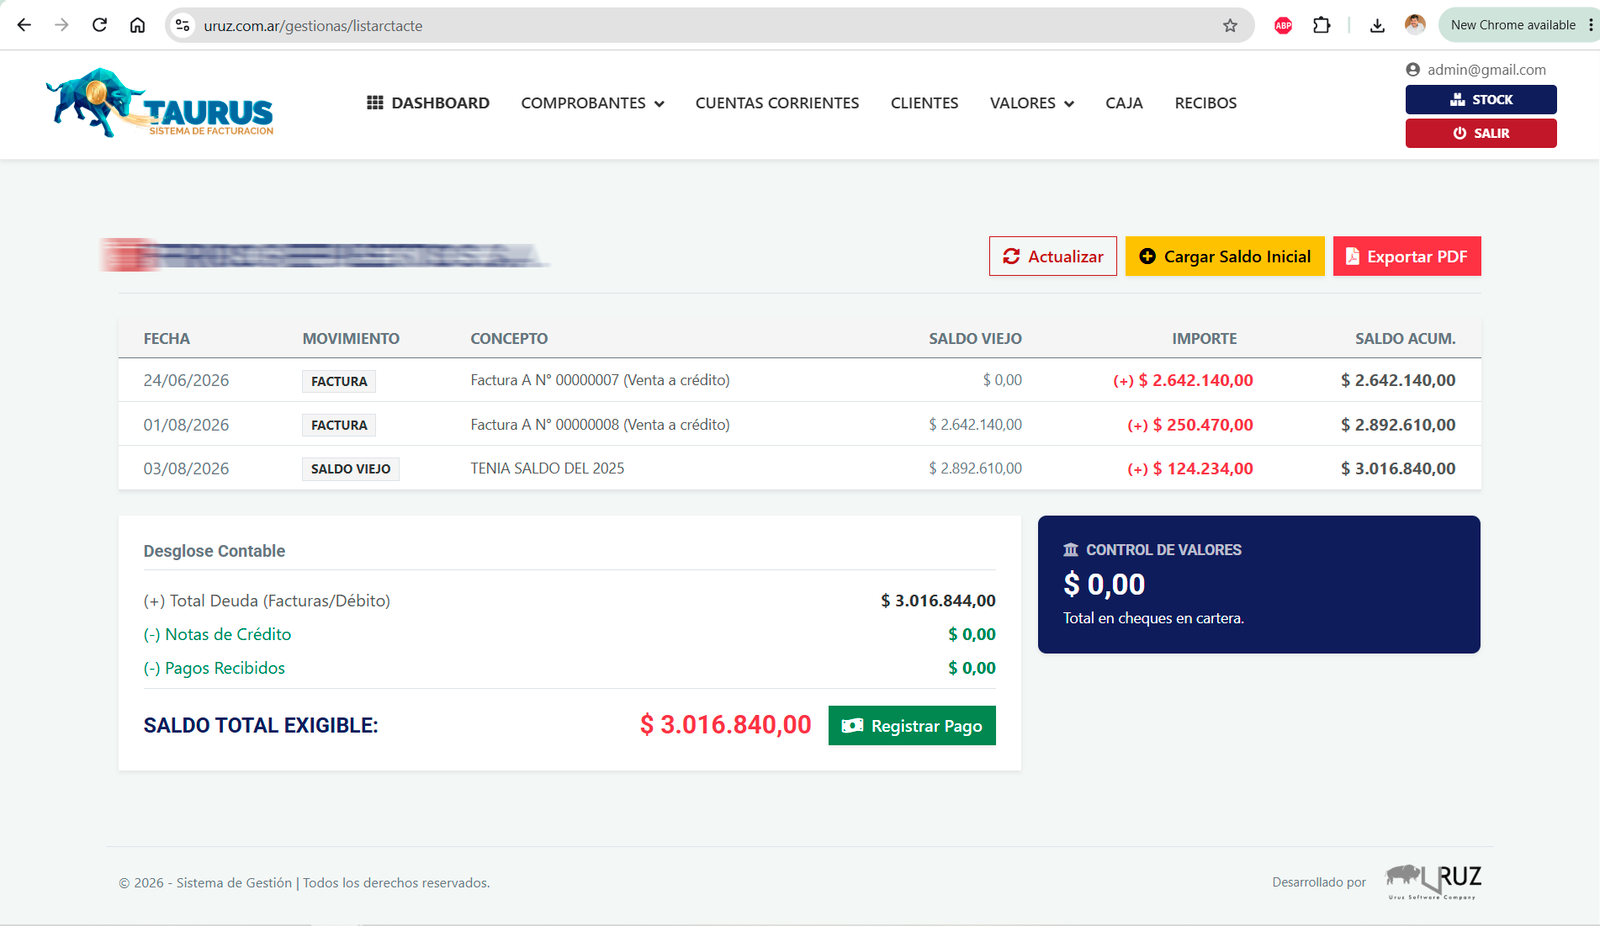Click Total Deuda amount $ 3.016.844,00

(938, 601)
